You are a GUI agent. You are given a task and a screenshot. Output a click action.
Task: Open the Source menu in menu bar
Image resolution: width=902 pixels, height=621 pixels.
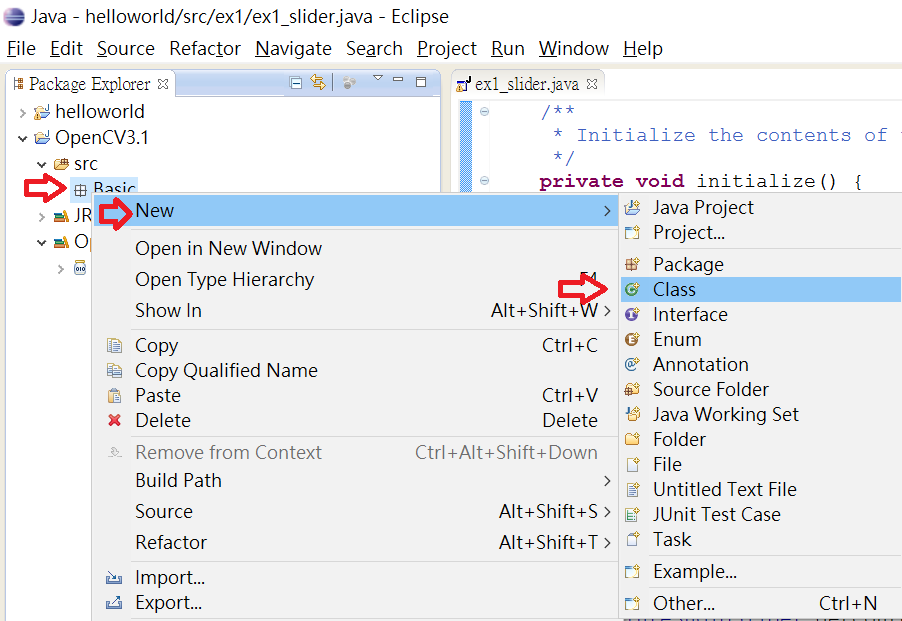[125, 49]
